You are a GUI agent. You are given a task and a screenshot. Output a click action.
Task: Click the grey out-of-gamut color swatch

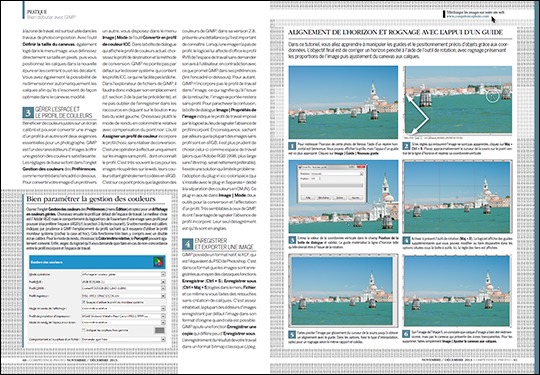pyautogui.click(x=159, y=330)
